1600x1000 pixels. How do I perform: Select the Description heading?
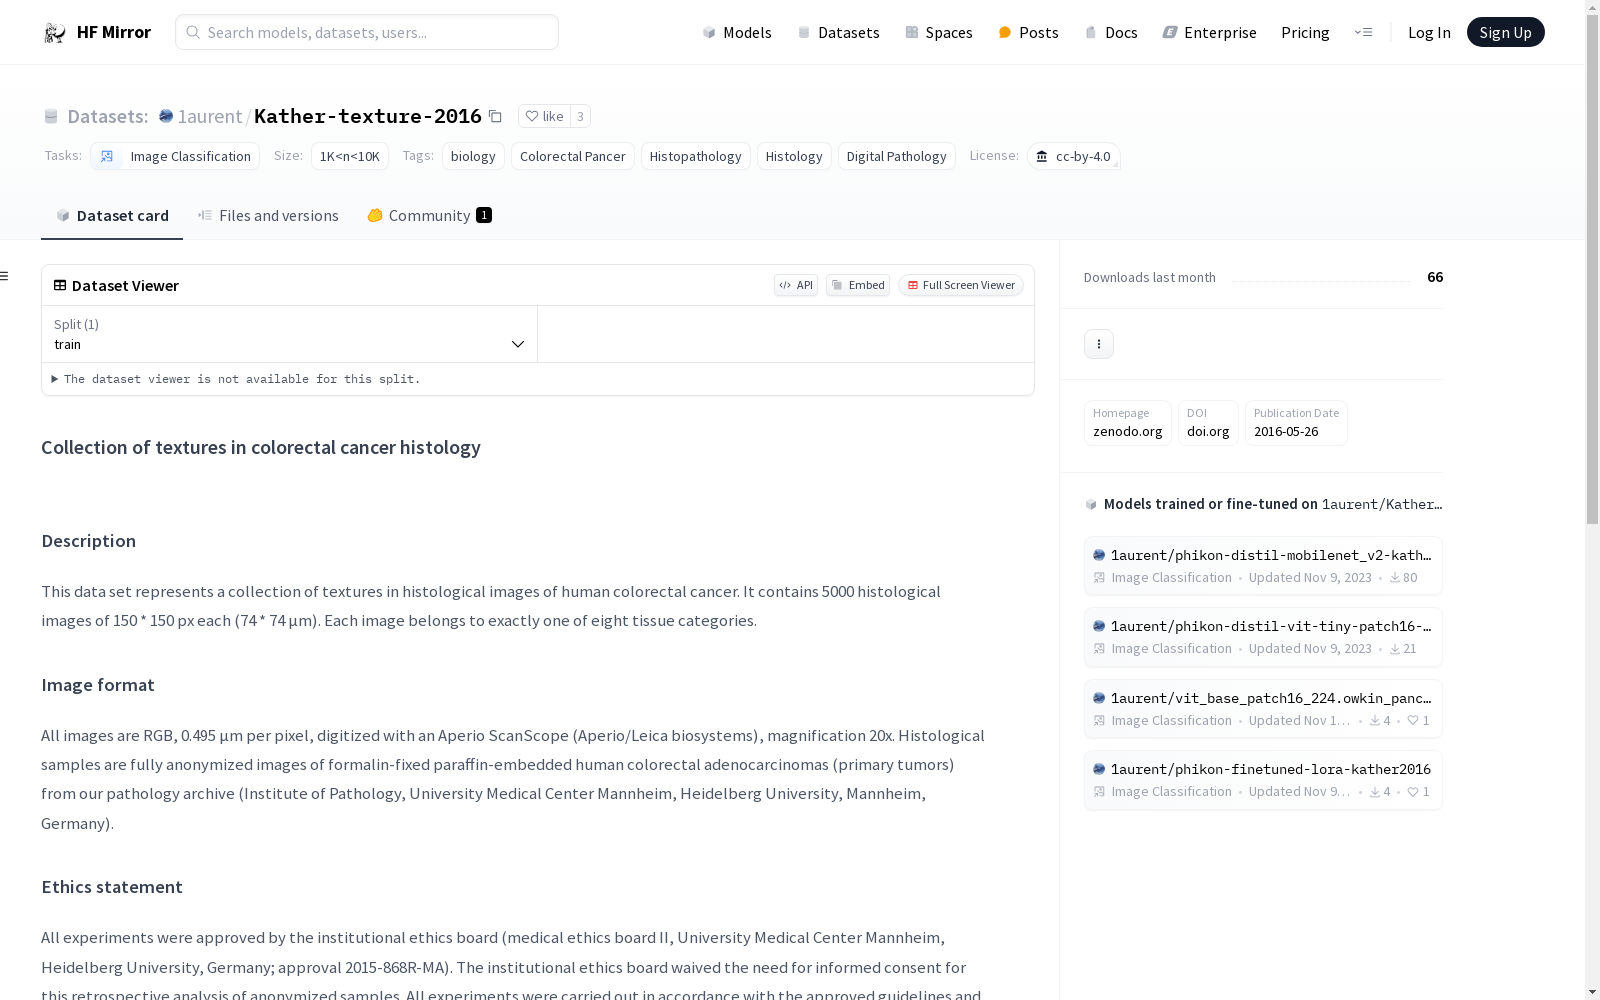[x=88, y=541]
